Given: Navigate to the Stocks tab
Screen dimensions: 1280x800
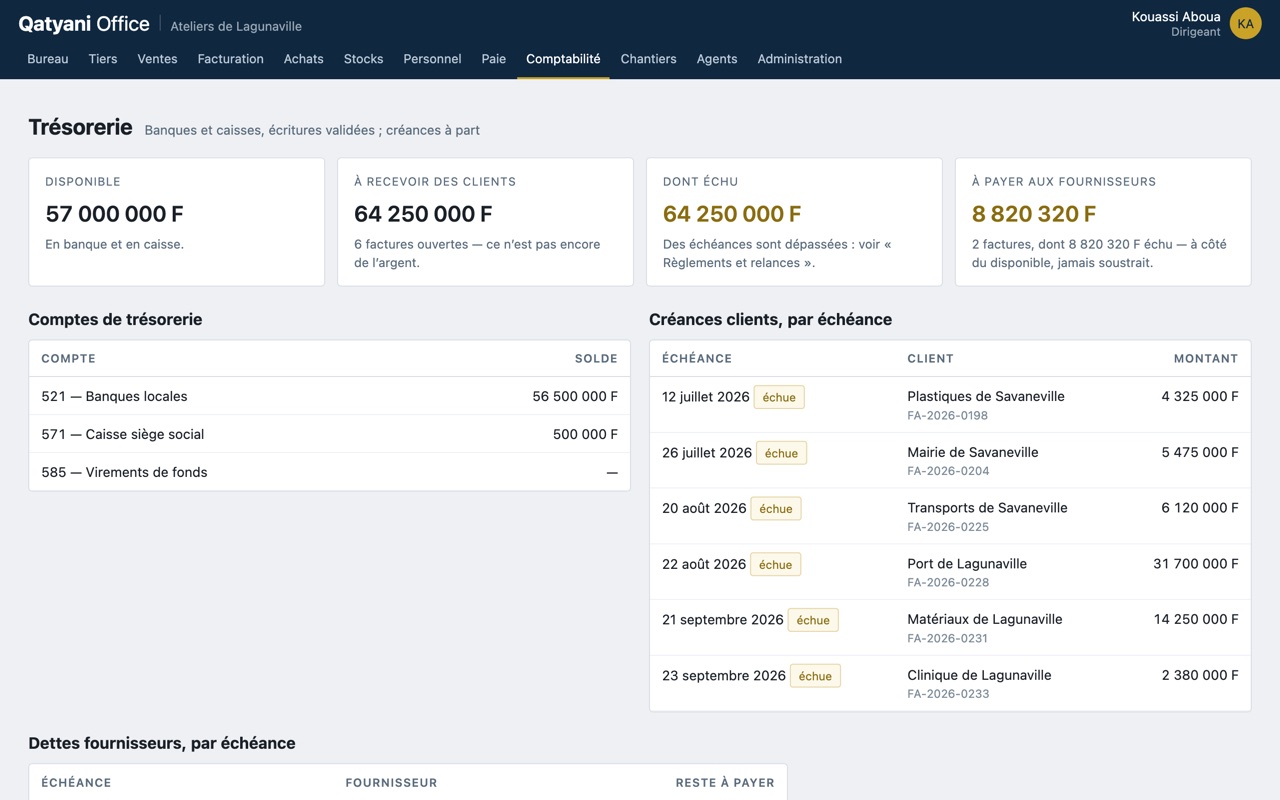Looking at the screenshot, I should click(363, 59).
